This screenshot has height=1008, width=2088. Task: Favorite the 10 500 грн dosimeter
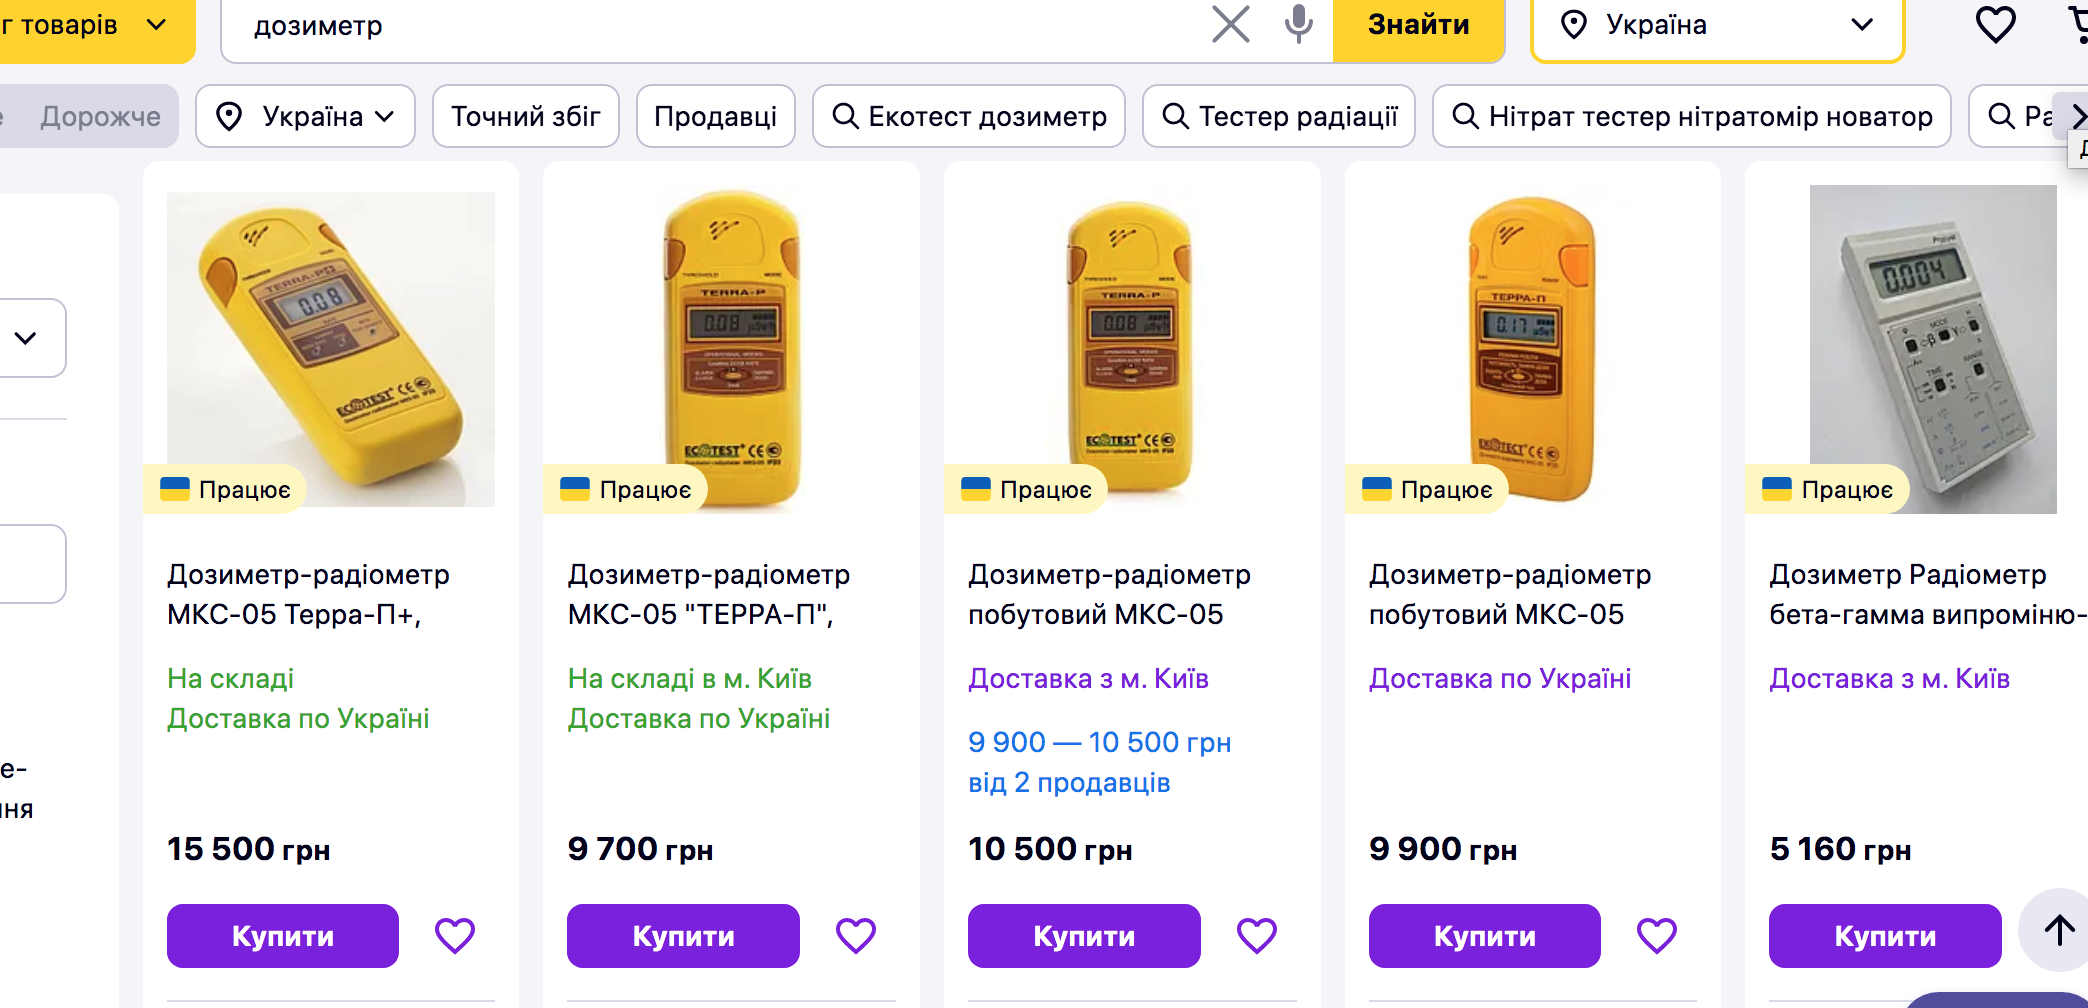(x=1256, y=936)
